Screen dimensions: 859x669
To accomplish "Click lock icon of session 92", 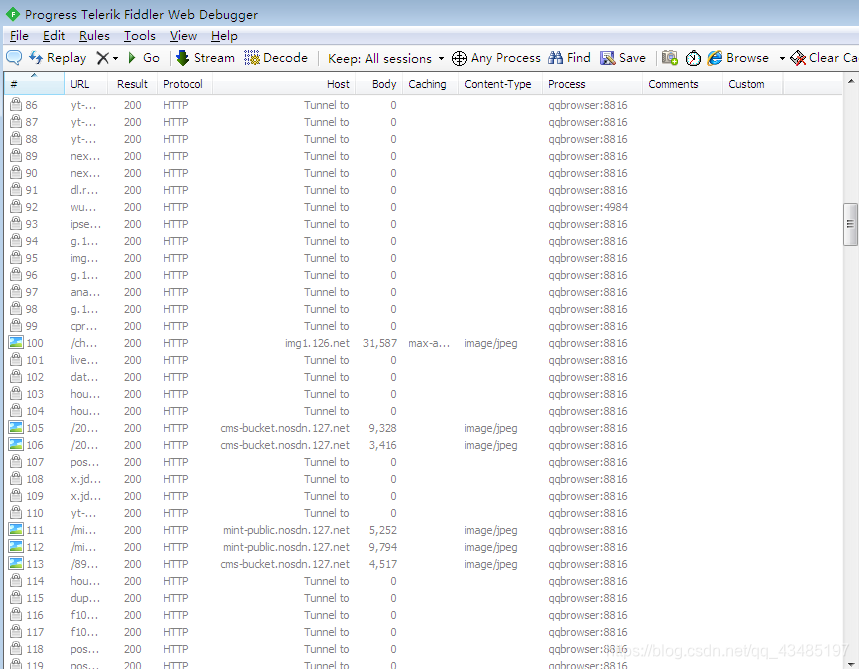I will (x=16, y=206).
